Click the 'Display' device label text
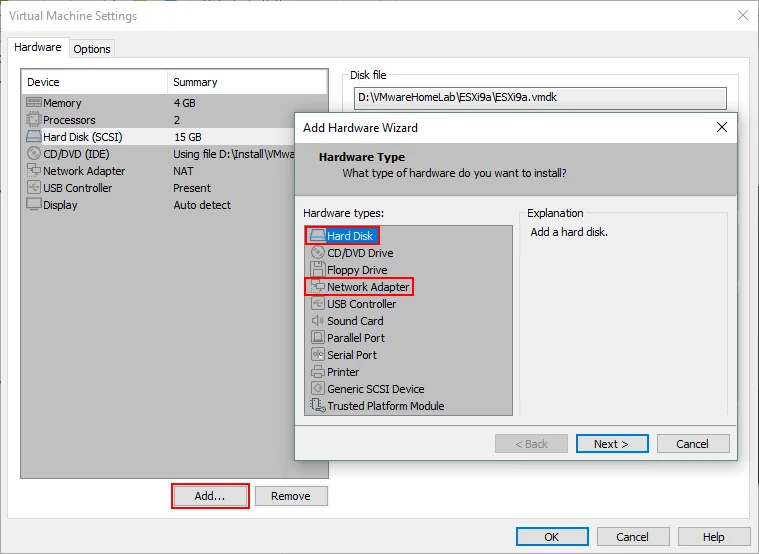759x554 pixels. pyautogui.click(x=60, y=205)
